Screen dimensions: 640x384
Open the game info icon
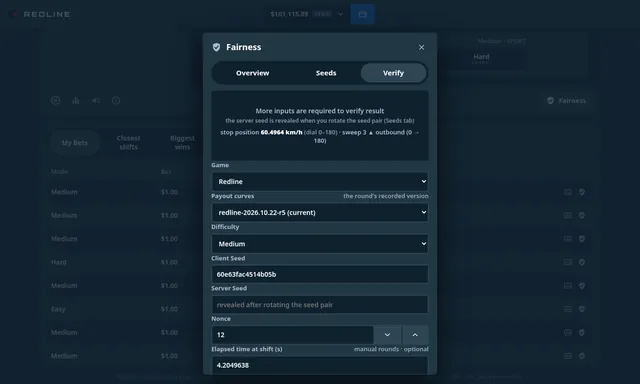[116, 100]
